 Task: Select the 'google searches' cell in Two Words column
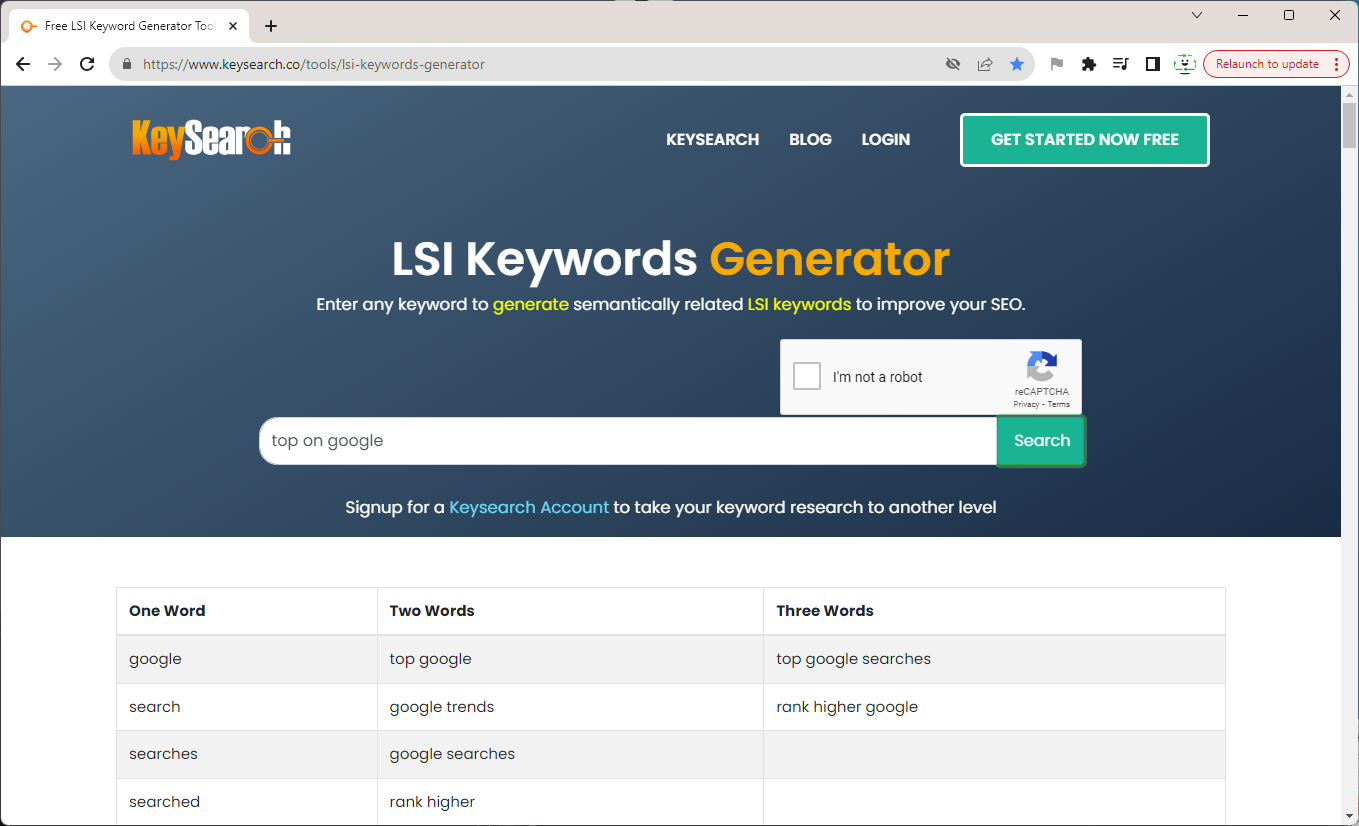tap(570, 754)
